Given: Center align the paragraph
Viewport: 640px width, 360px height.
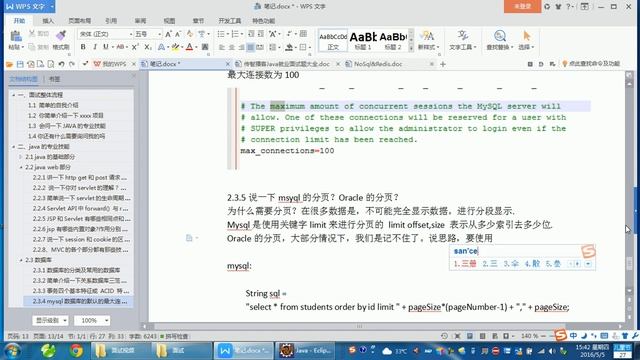Looking at the screenshot, I should click(x=231, y=47).
